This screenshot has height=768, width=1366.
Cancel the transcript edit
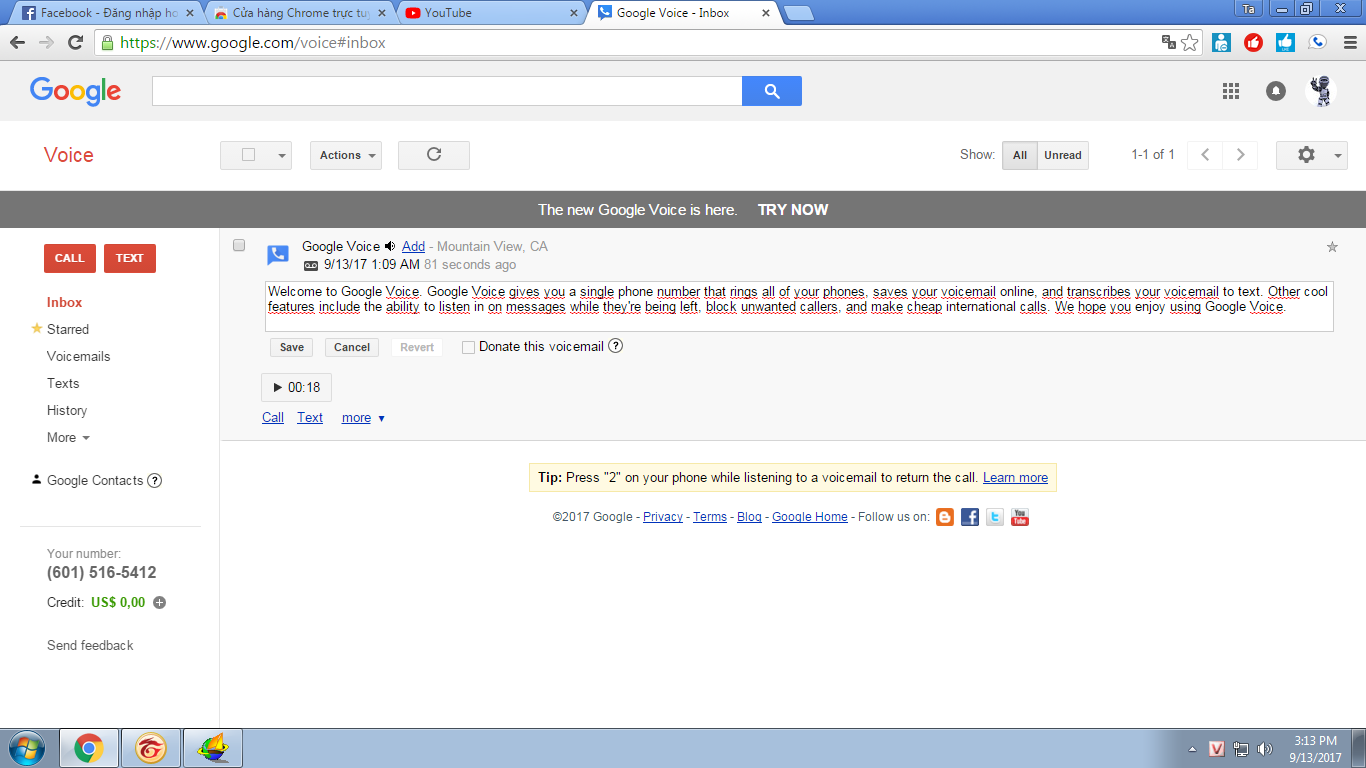pos(352,347)
